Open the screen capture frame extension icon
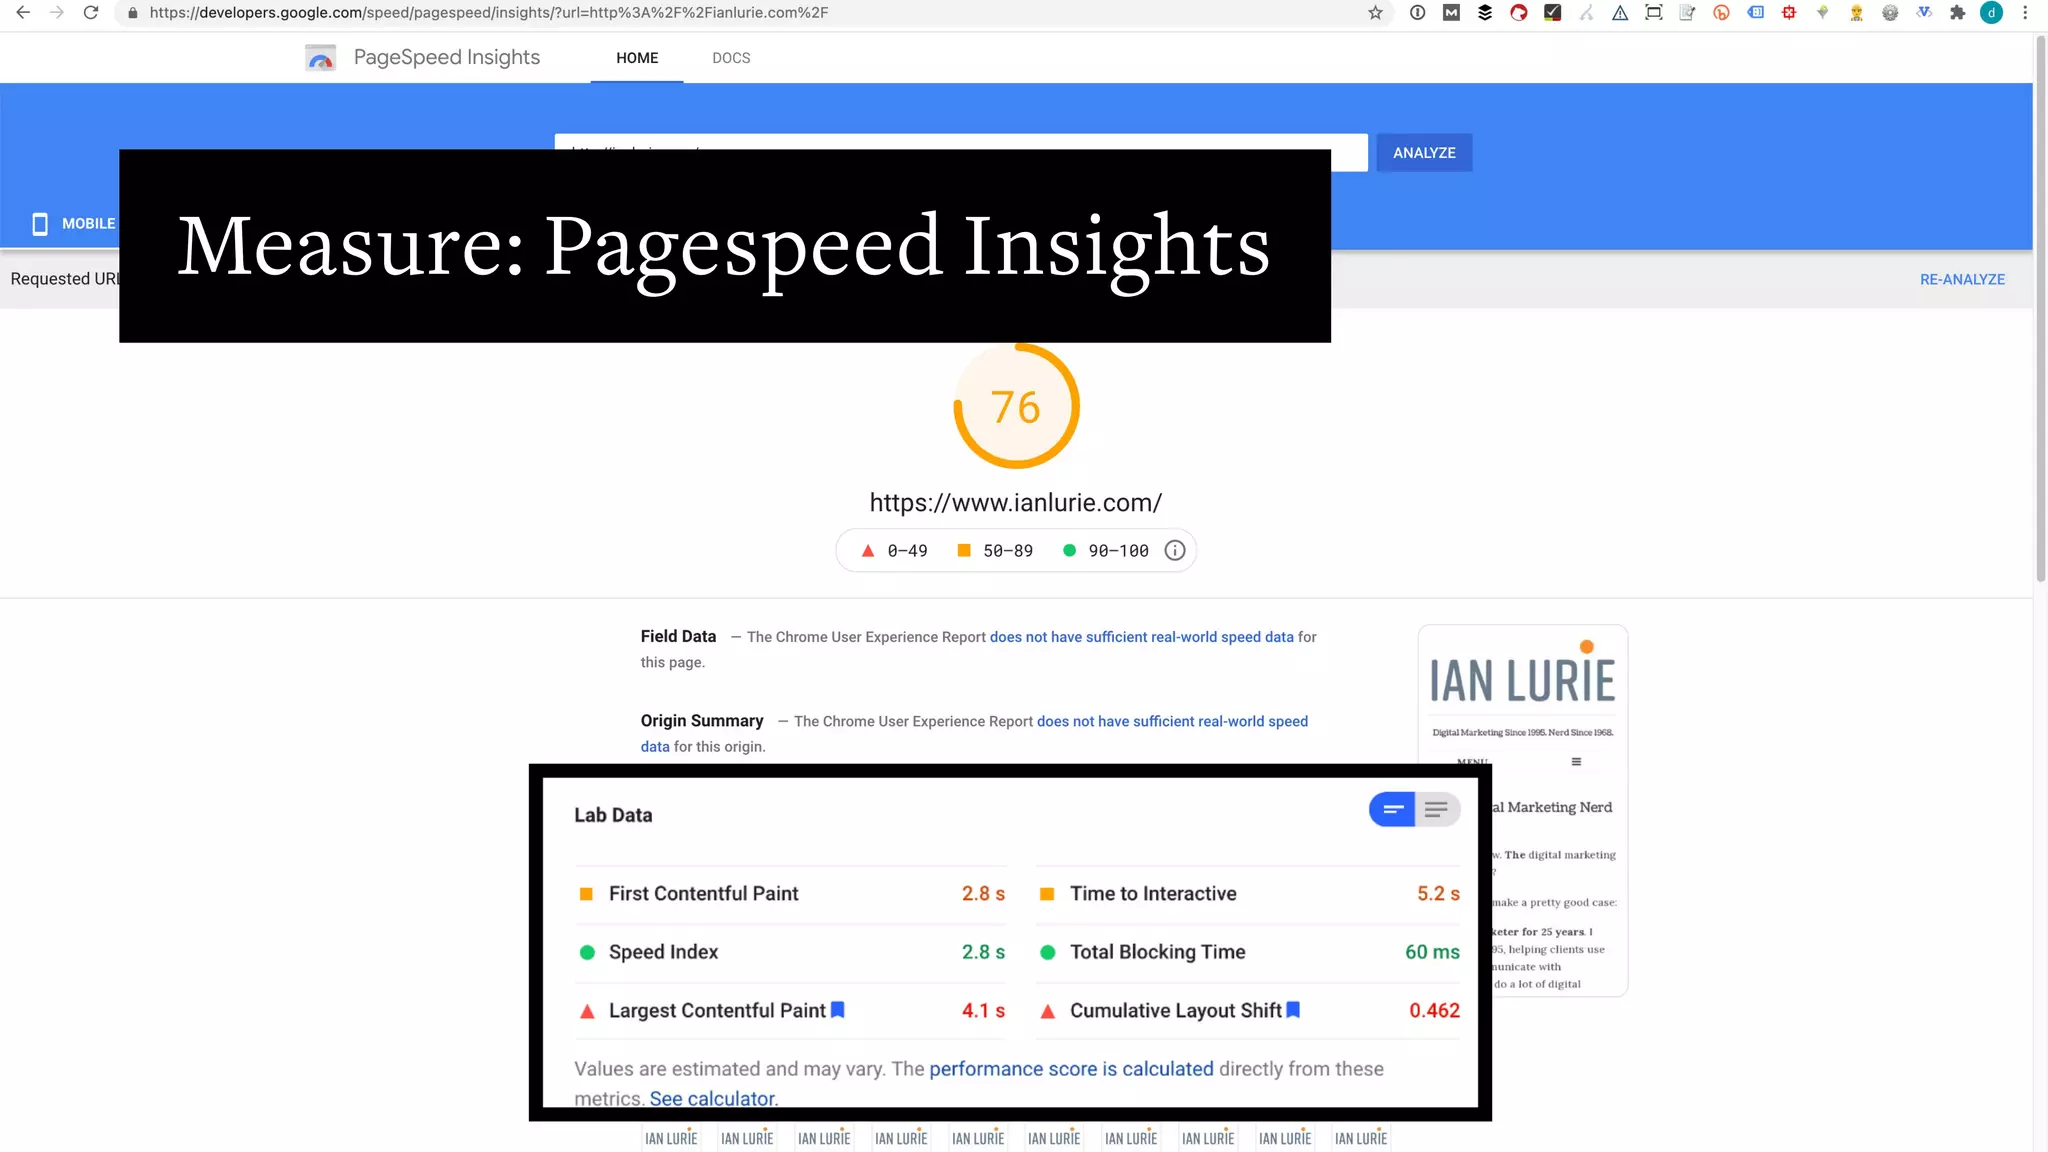Viewport: 2048px width, 1152px height. (1654, 13)
